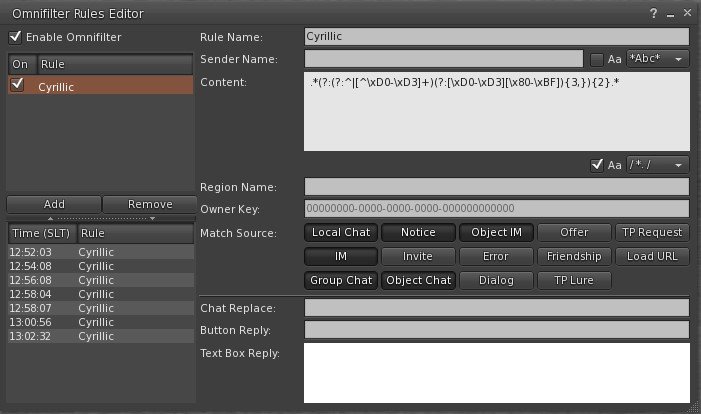The width and height of the screenshot is (701, 414).
Task: Open the /*./ content match type dropdown
Action: 658,165
